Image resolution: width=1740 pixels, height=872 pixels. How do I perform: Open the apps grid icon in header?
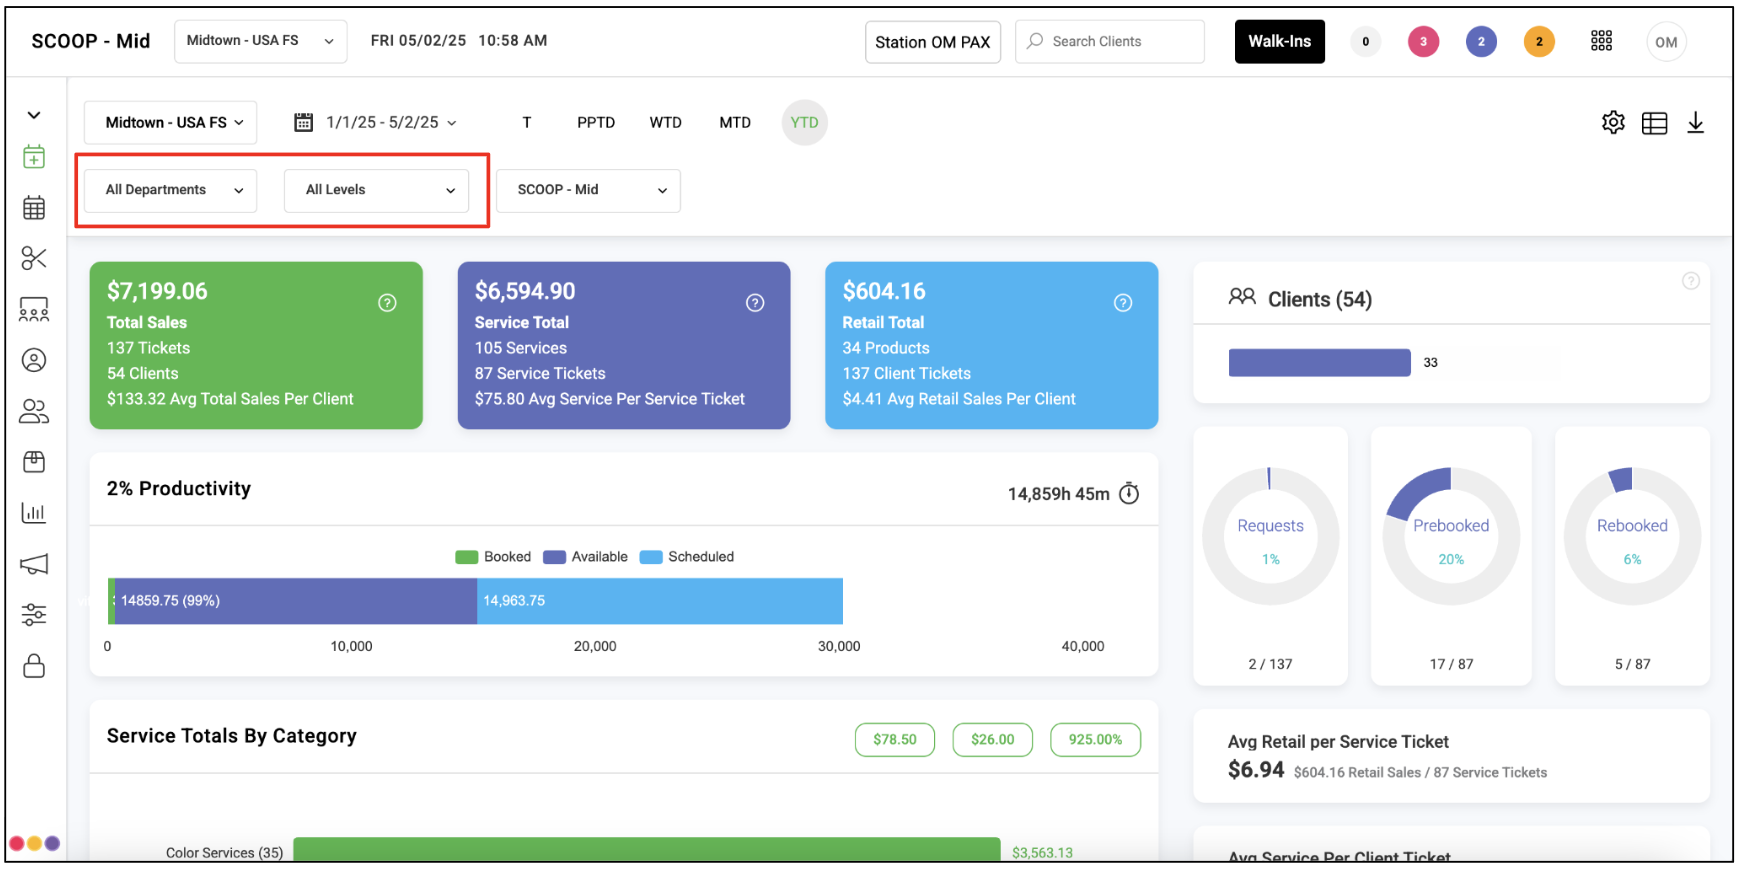pyautogui.click(x=1601, y=41)
